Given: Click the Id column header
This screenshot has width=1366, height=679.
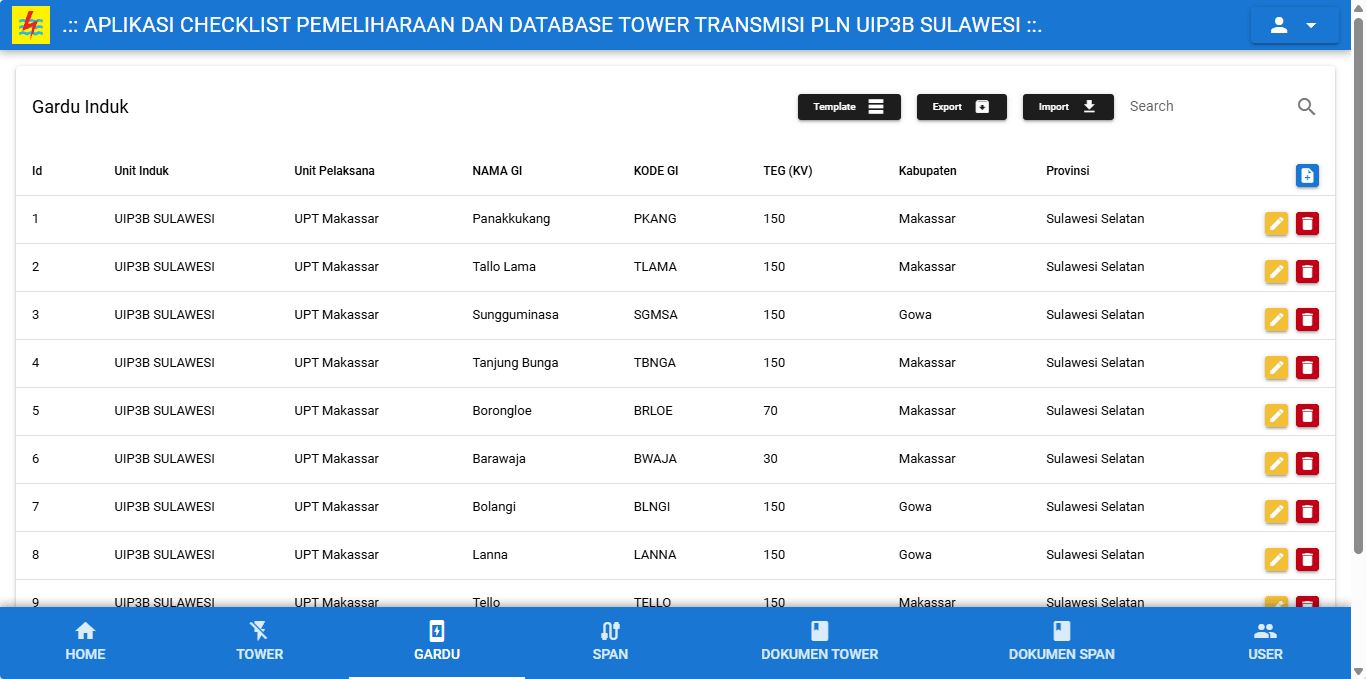Looking at the screenshot, I should pos(37,171).
